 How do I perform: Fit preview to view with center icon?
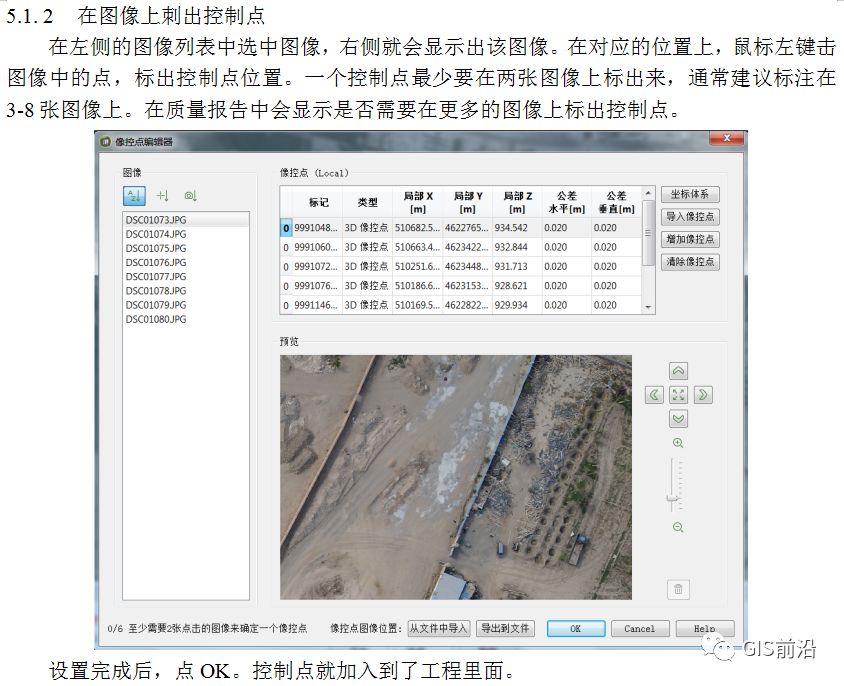pos(678,395)
